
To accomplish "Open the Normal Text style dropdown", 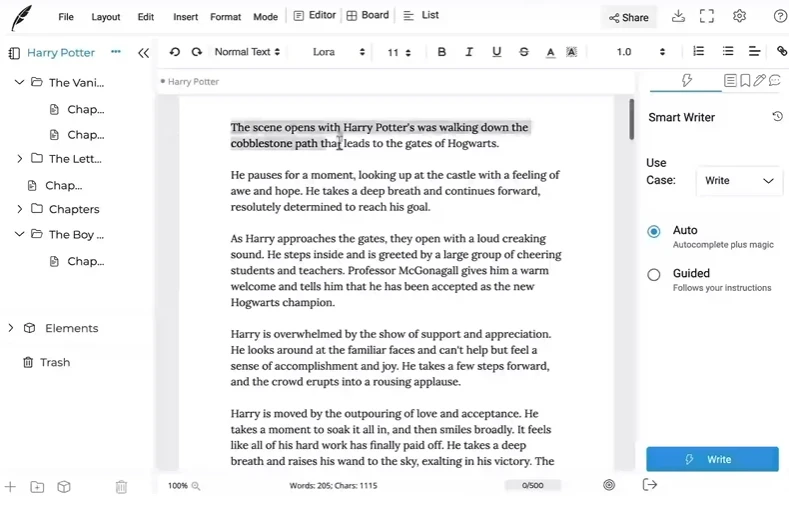I will point(247,52).
